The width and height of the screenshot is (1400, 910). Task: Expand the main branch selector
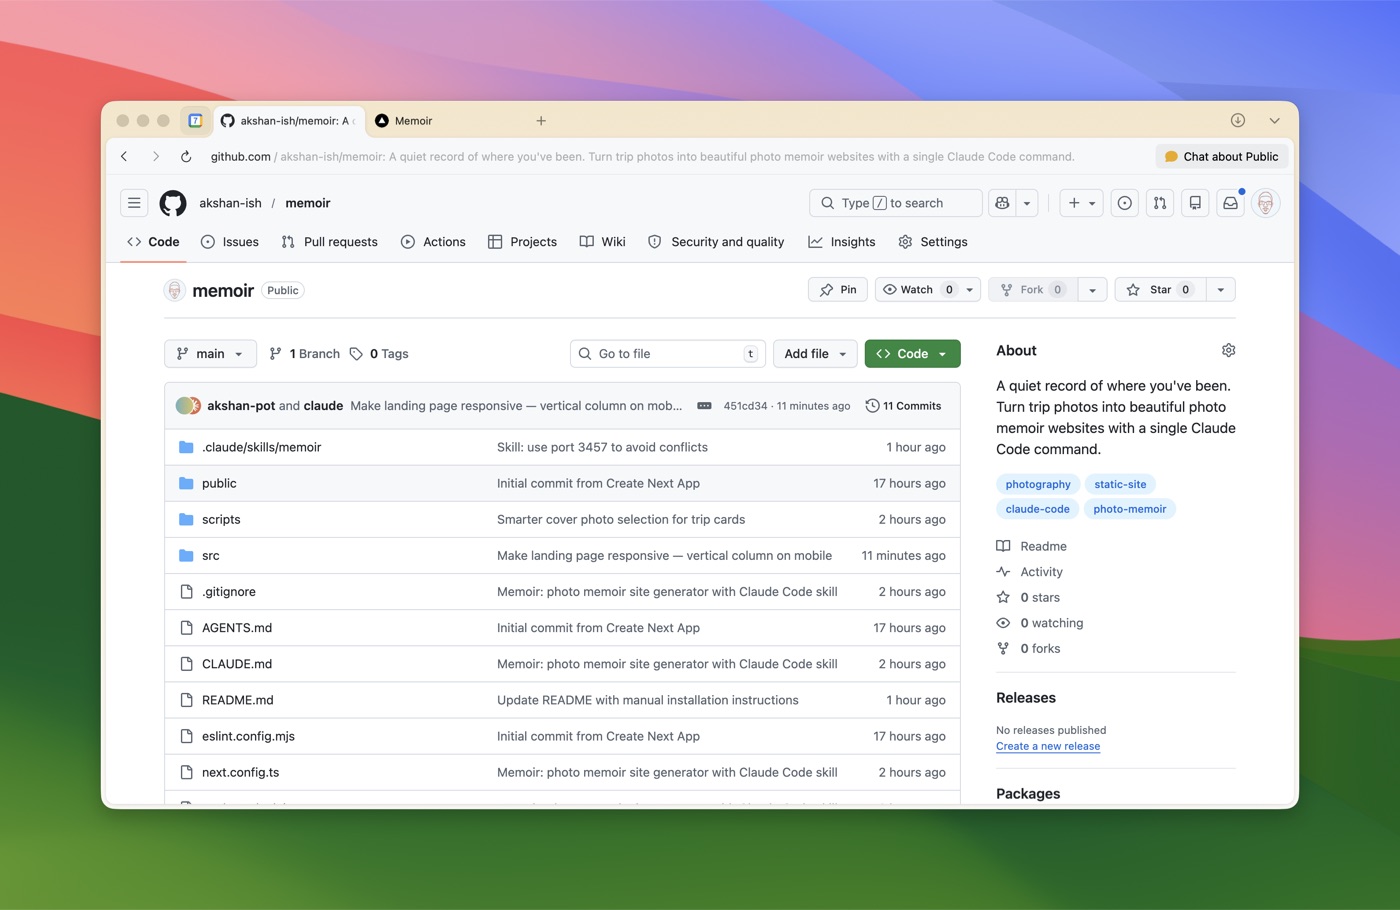210,353
